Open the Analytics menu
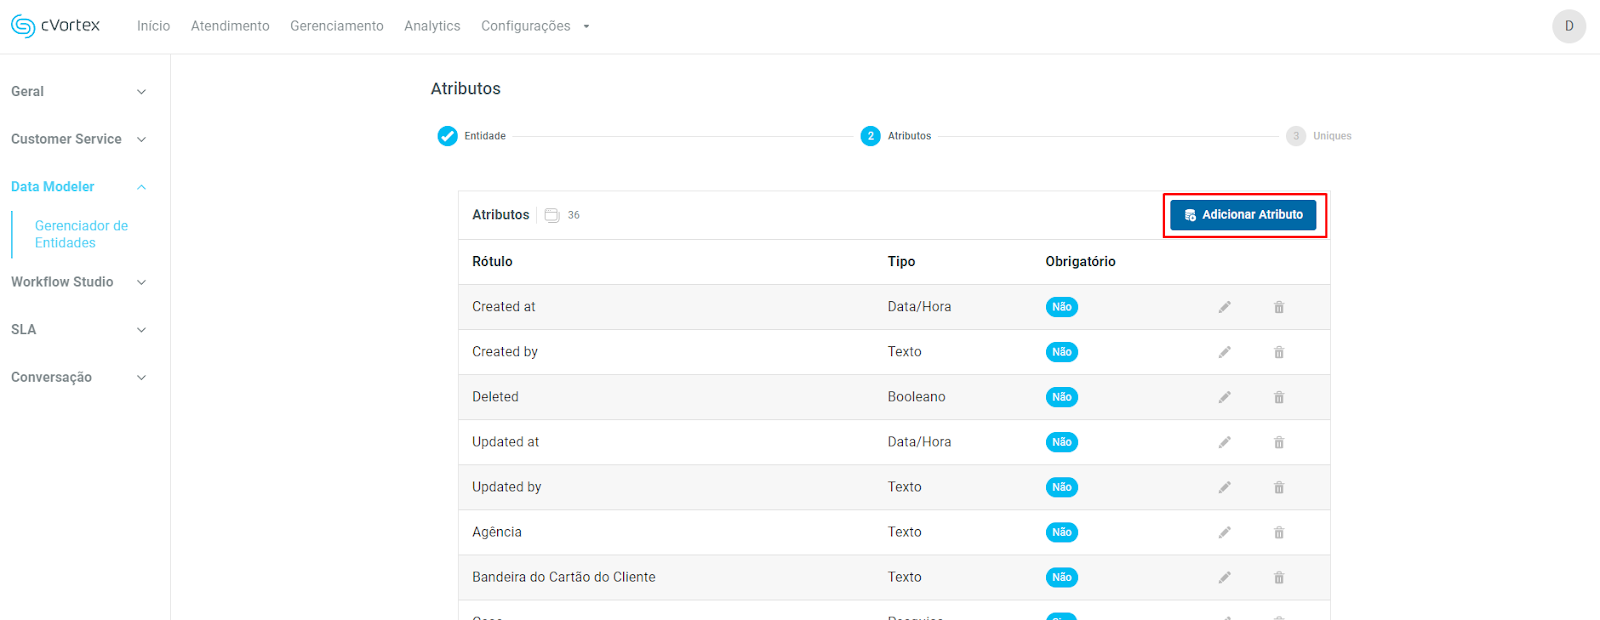Viewport: 1600px width, 620px height. (x=432, y=26)
